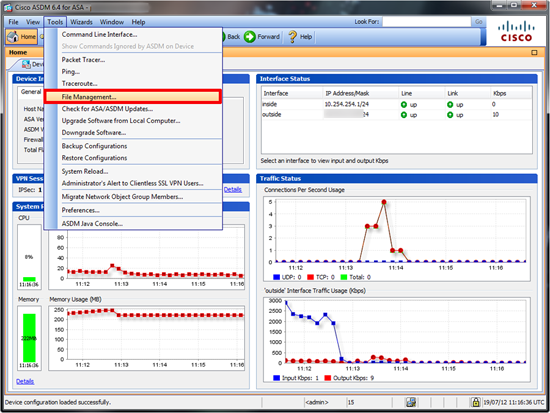This screenshot has height=413, width=550.
Task: Click the lock icon in status bar
Action: pyautogui.click(x=475, y=402)
